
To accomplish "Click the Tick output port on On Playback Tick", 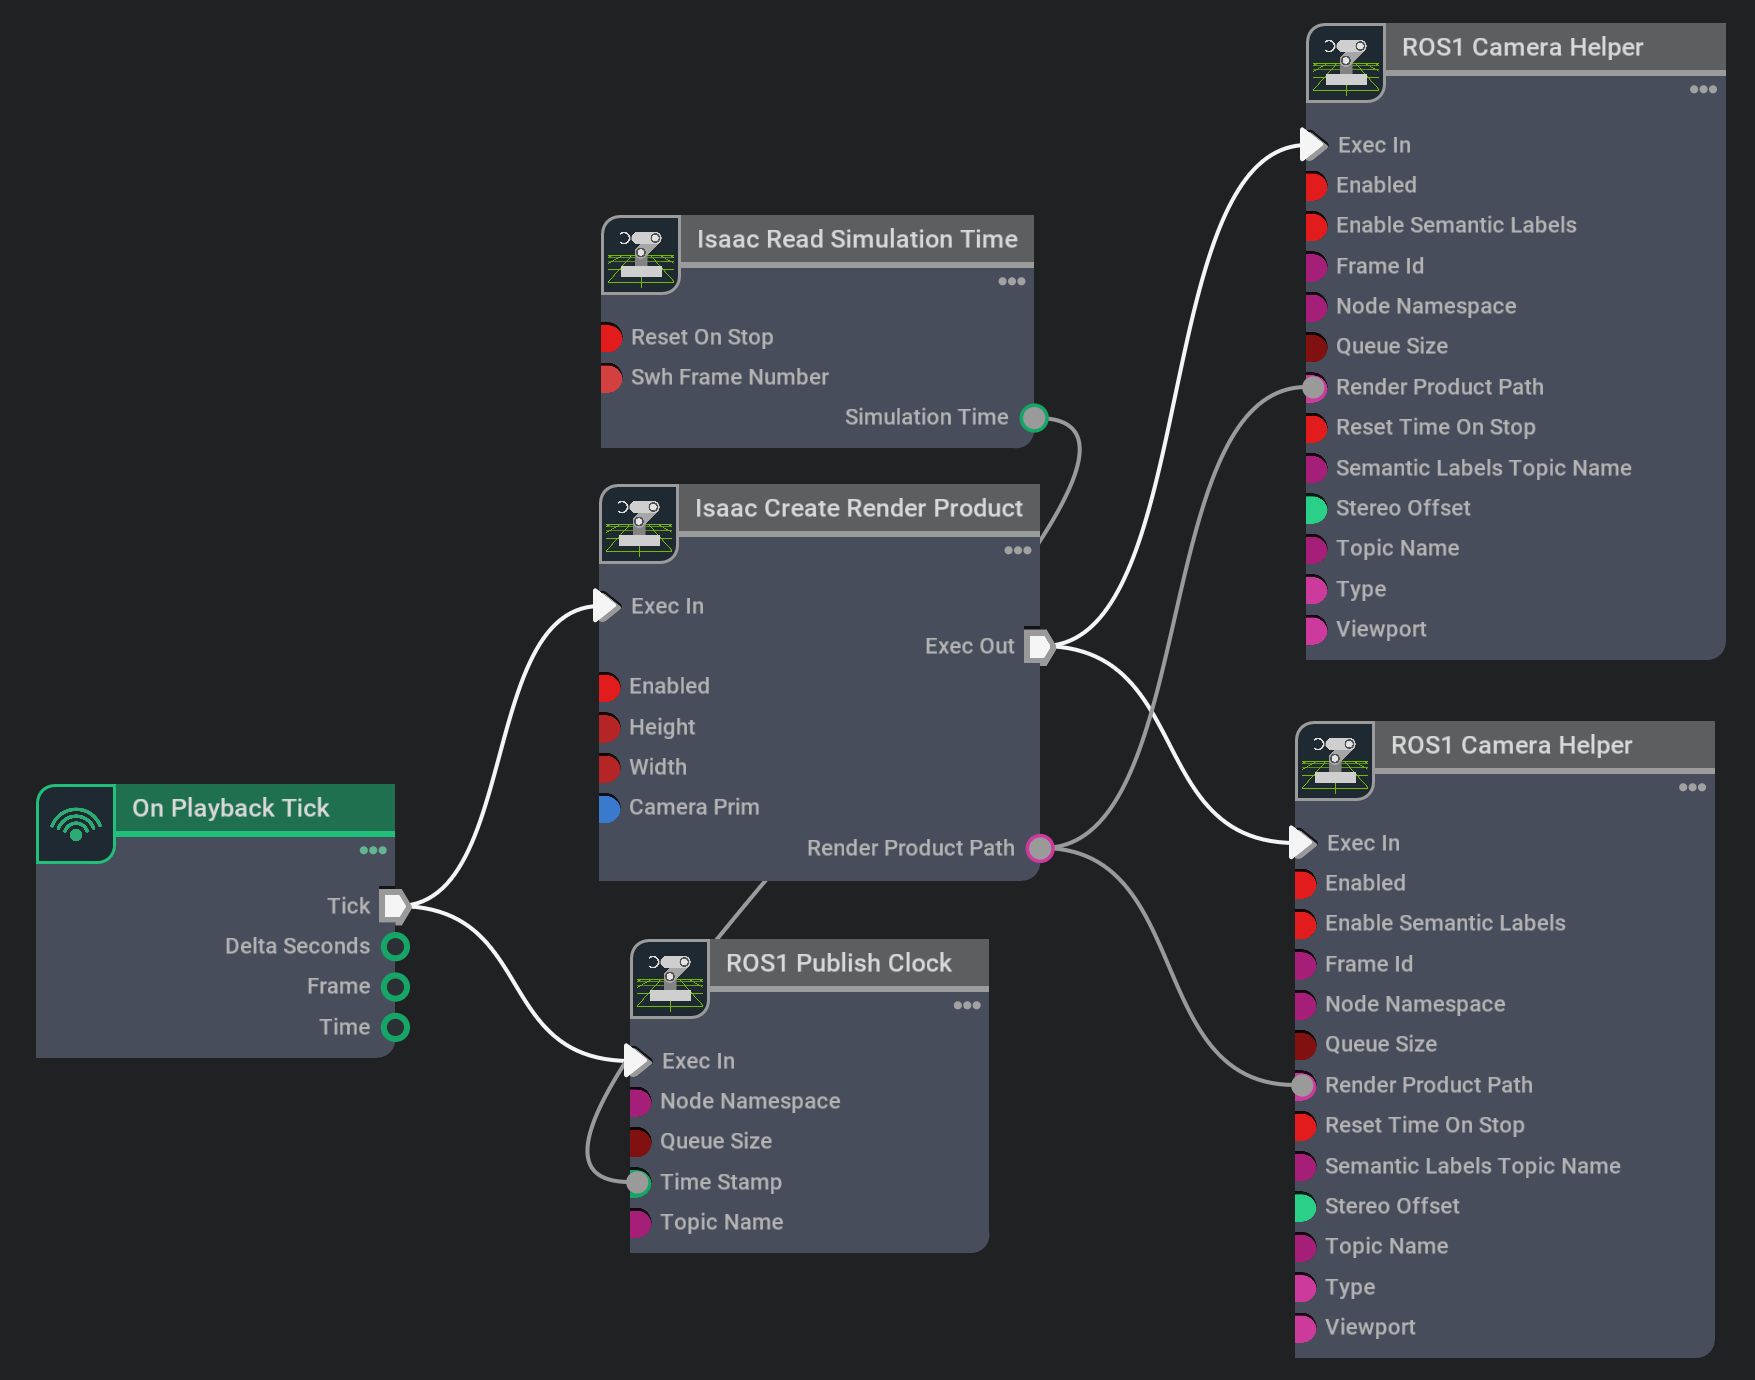I will [x=395, y=906].
